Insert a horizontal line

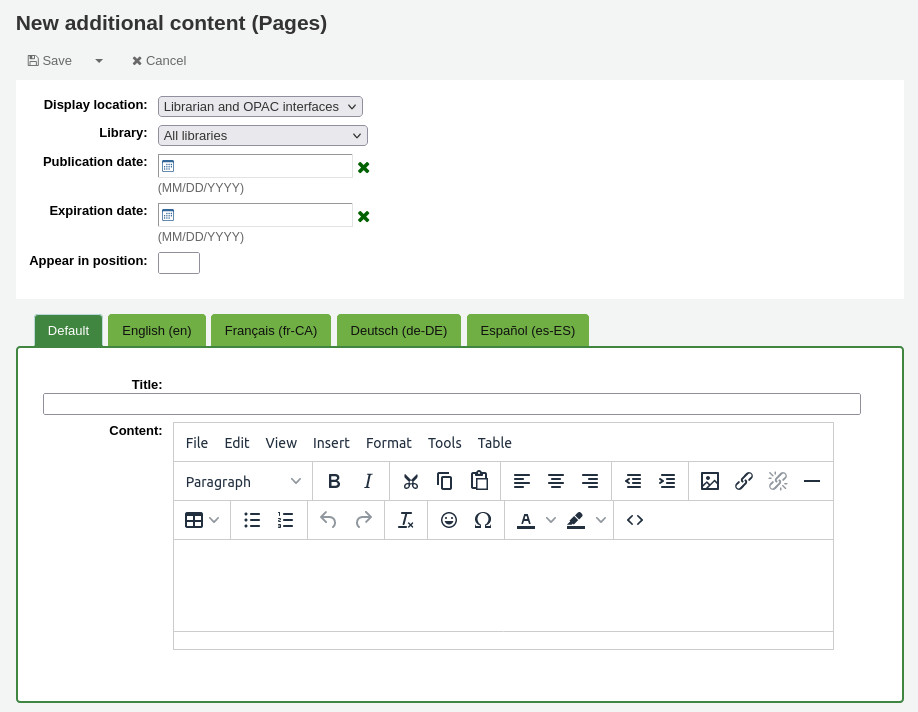tap(811, 481)
